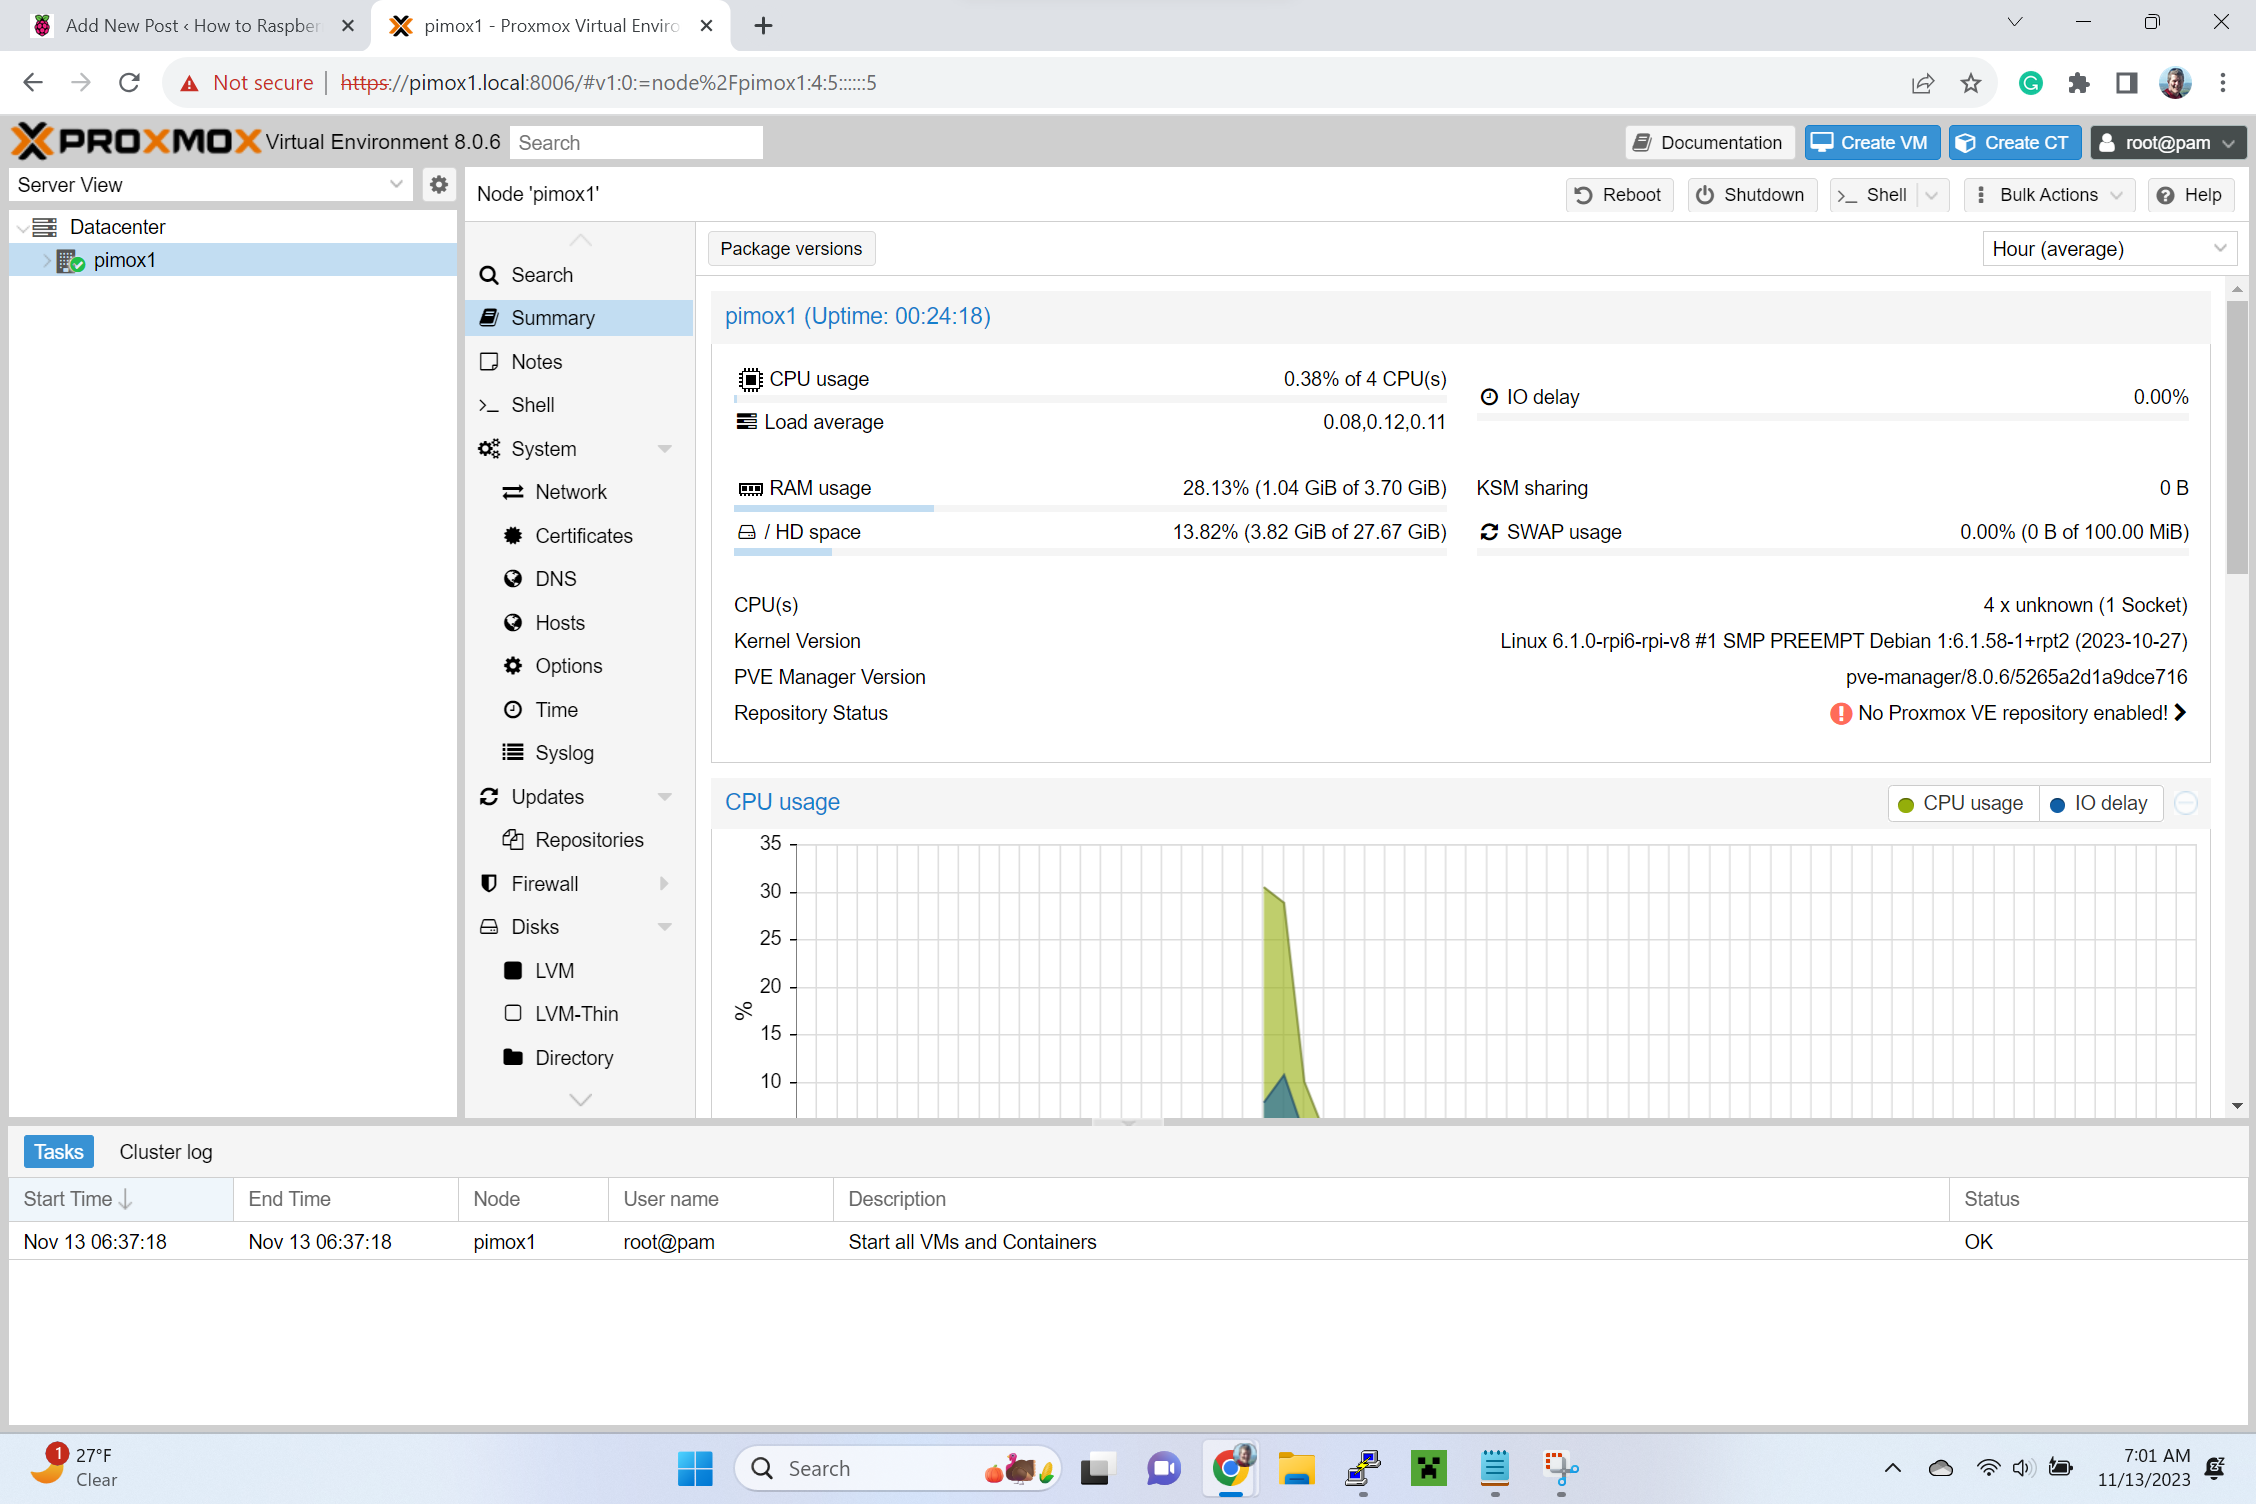Open the Notes panel in the node menu
The height and width of the screenshot is (1504, 2256).
[536, 362]
